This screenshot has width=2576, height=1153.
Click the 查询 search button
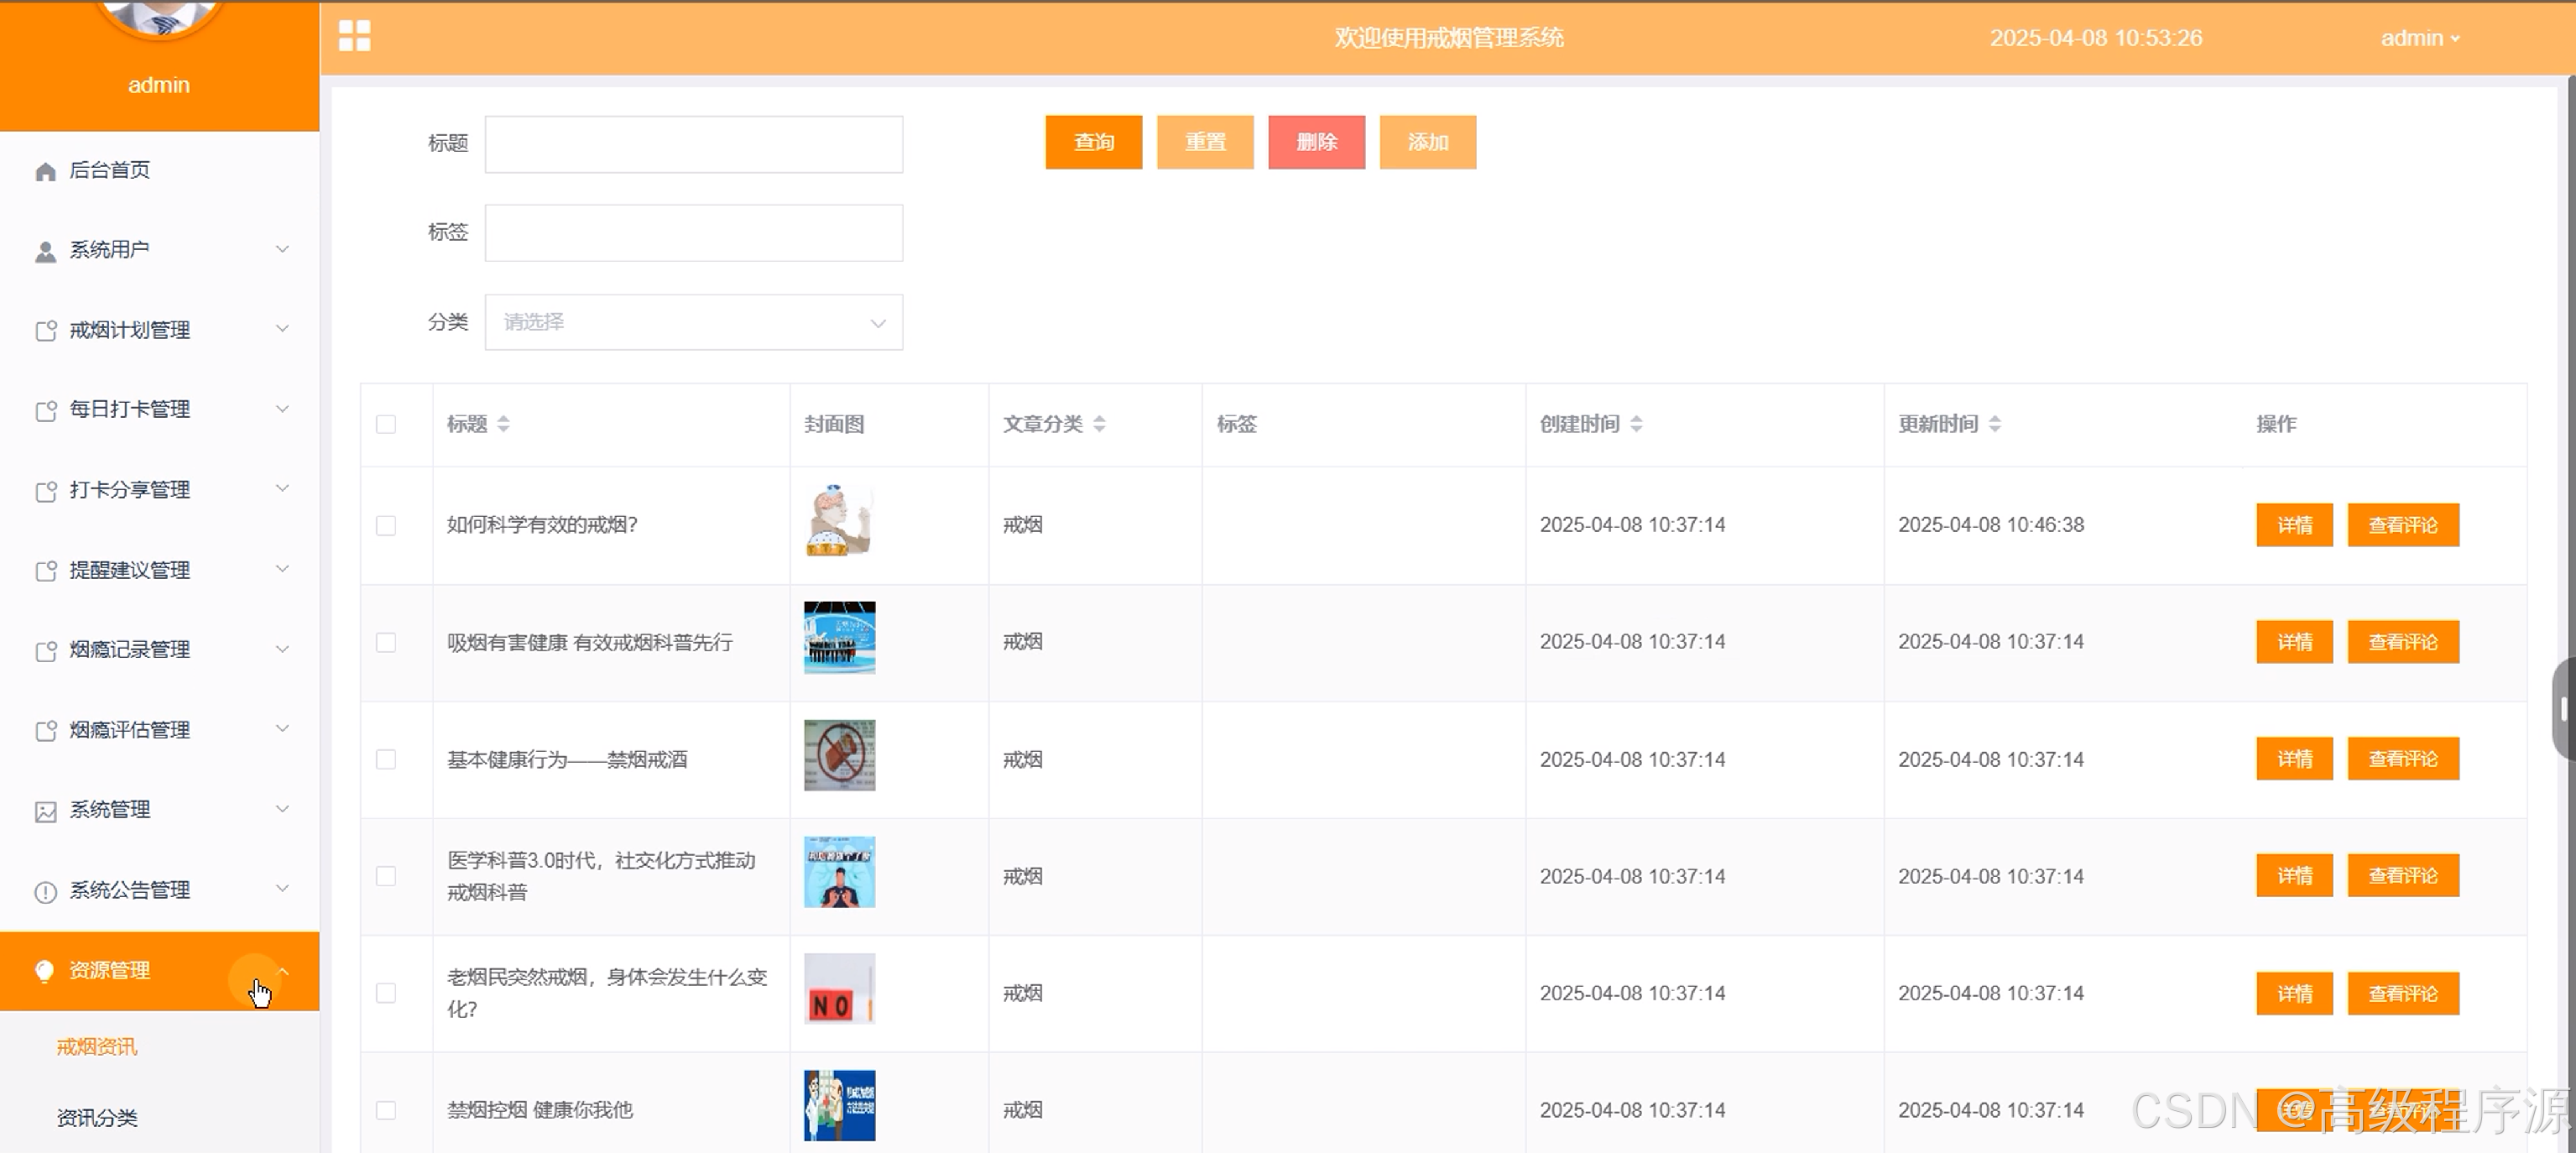pyautogui.click(x=1093, y=142)
